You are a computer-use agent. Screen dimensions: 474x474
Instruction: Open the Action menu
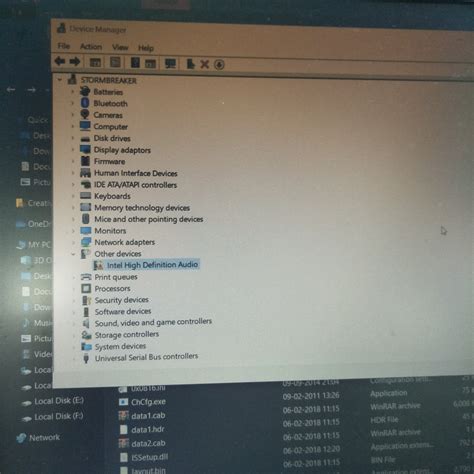91,47
